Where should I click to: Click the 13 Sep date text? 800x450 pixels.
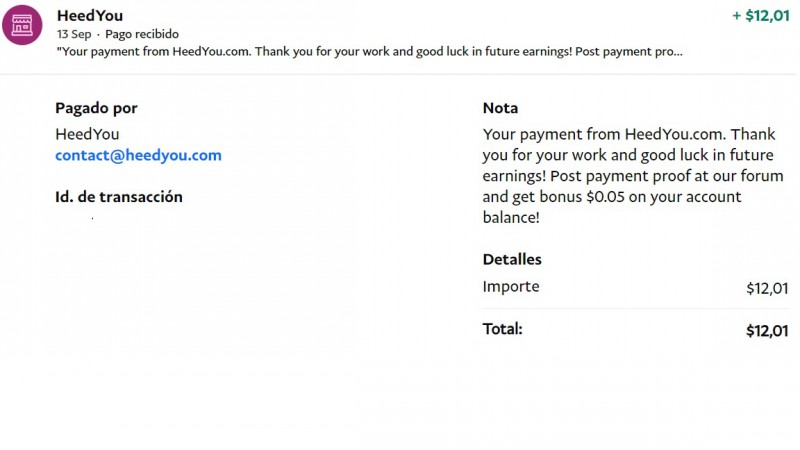tap(73, 34)
